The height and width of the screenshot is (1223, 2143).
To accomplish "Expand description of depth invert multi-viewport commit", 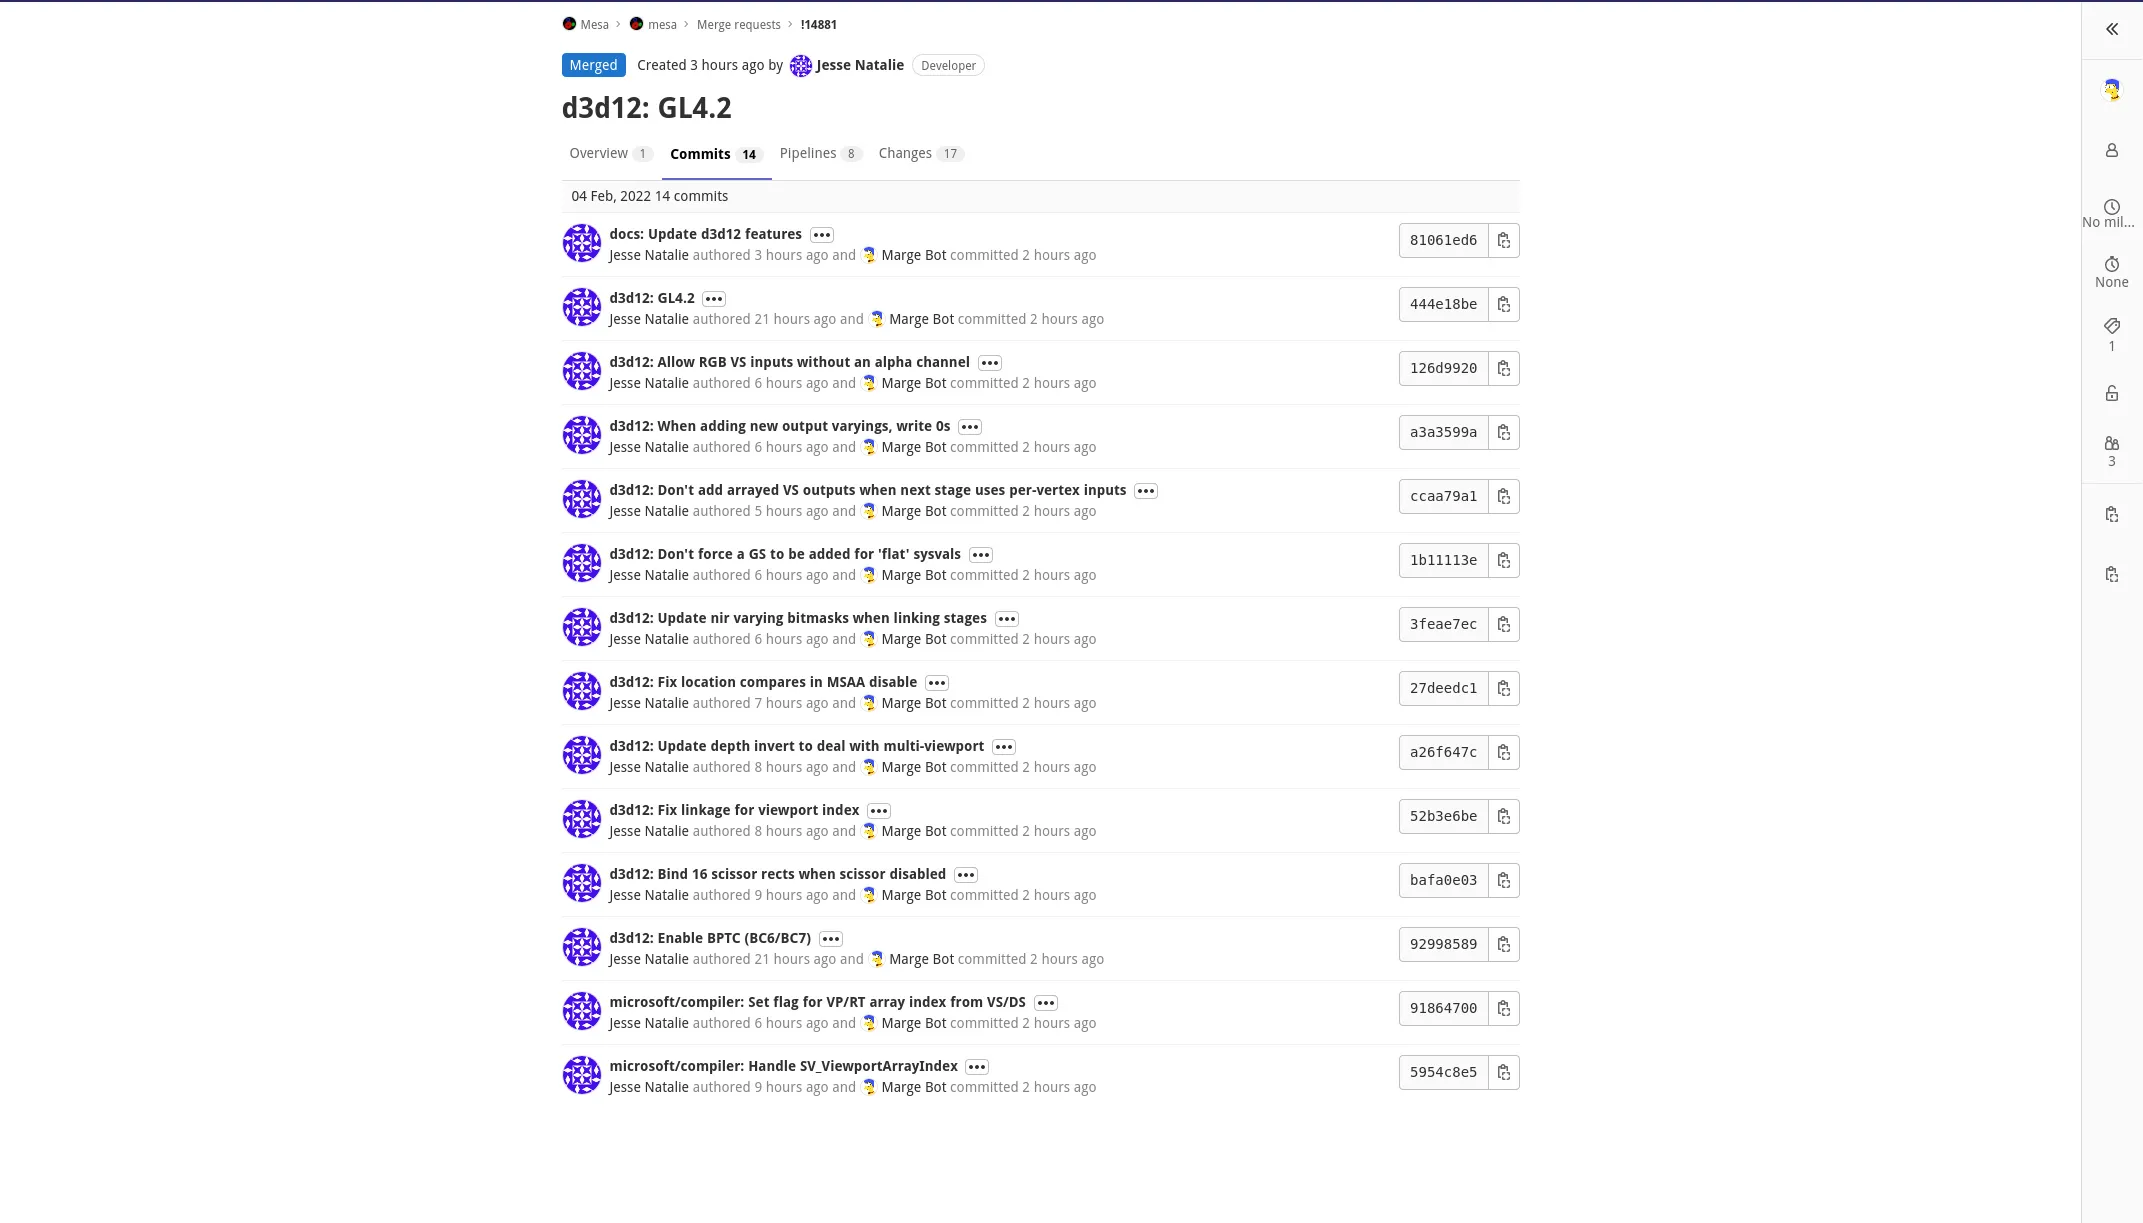I will 1004,747.
